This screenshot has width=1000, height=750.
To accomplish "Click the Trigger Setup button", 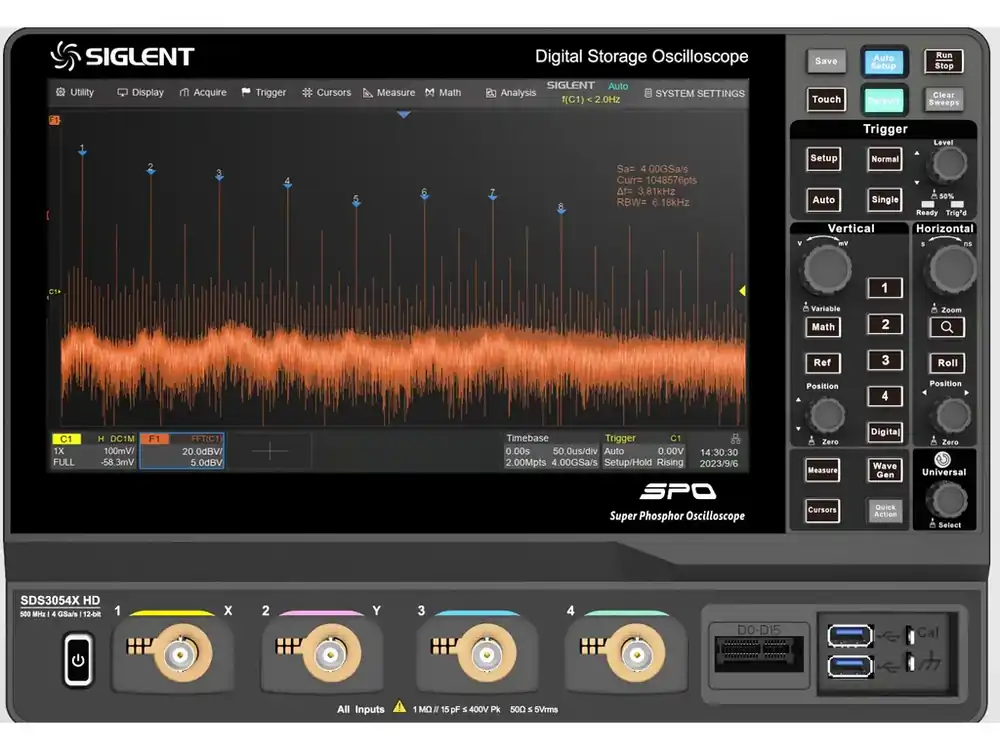I will pos(823,159).
